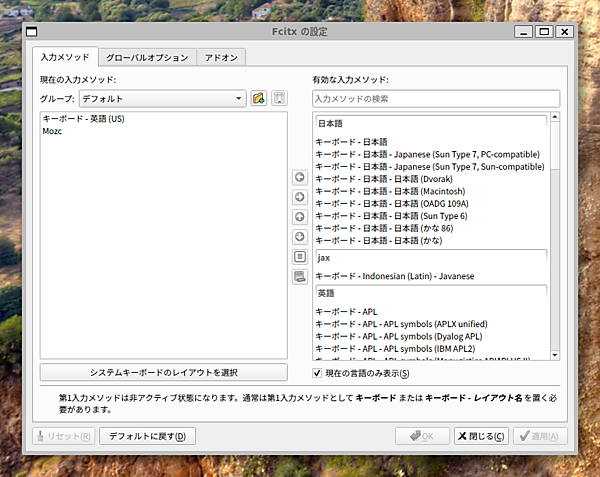Click the keyboard layout icon button

tap(299, 277)
